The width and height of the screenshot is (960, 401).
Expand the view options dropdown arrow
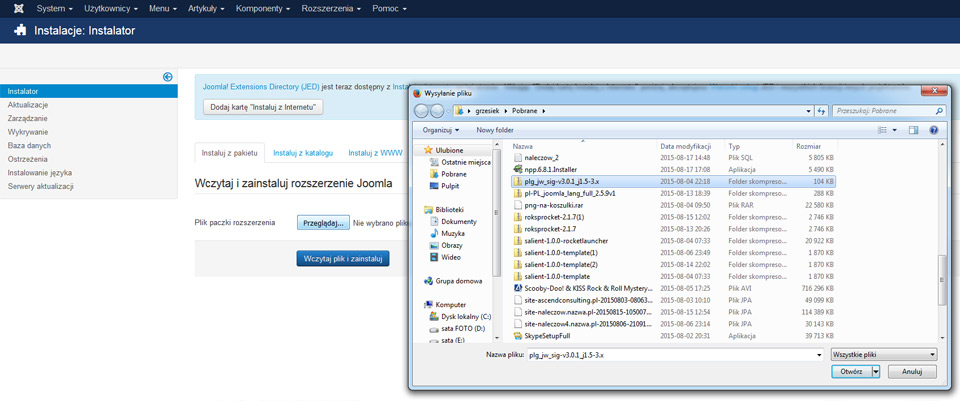click(894, 130)
